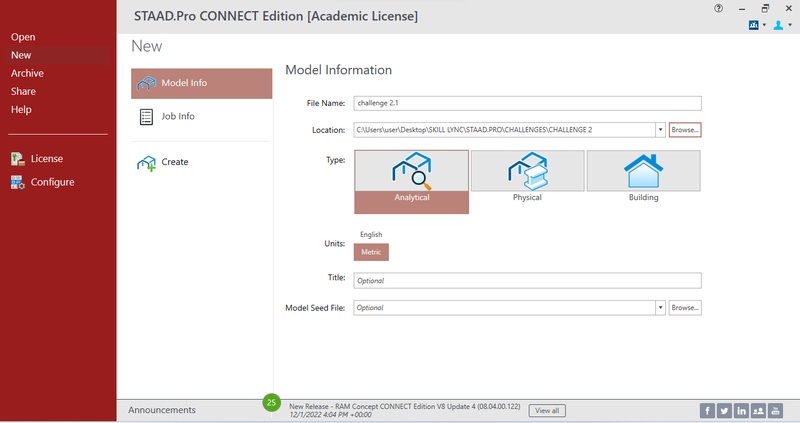Minimize the STAAD.Pro window

tap(742, 8)
